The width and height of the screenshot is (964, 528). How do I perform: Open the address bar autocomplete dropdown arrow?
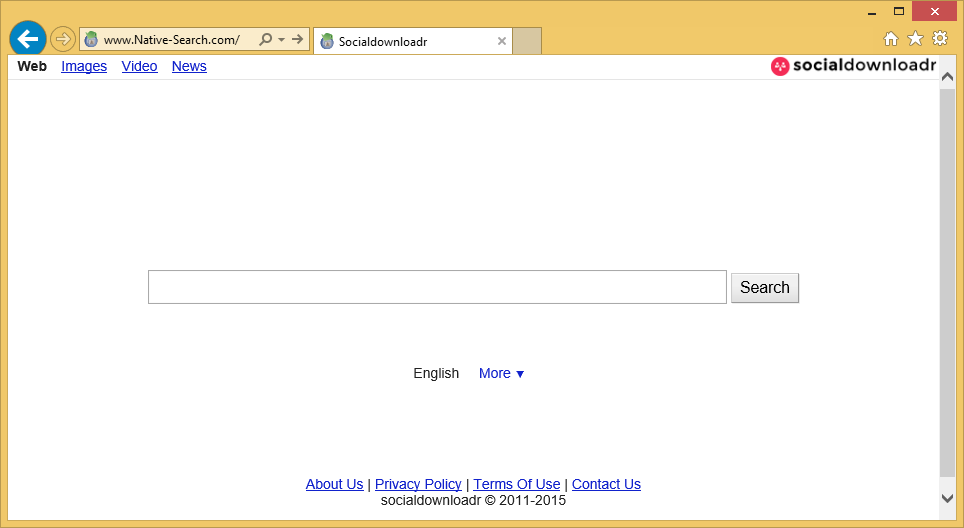[282, 39]
